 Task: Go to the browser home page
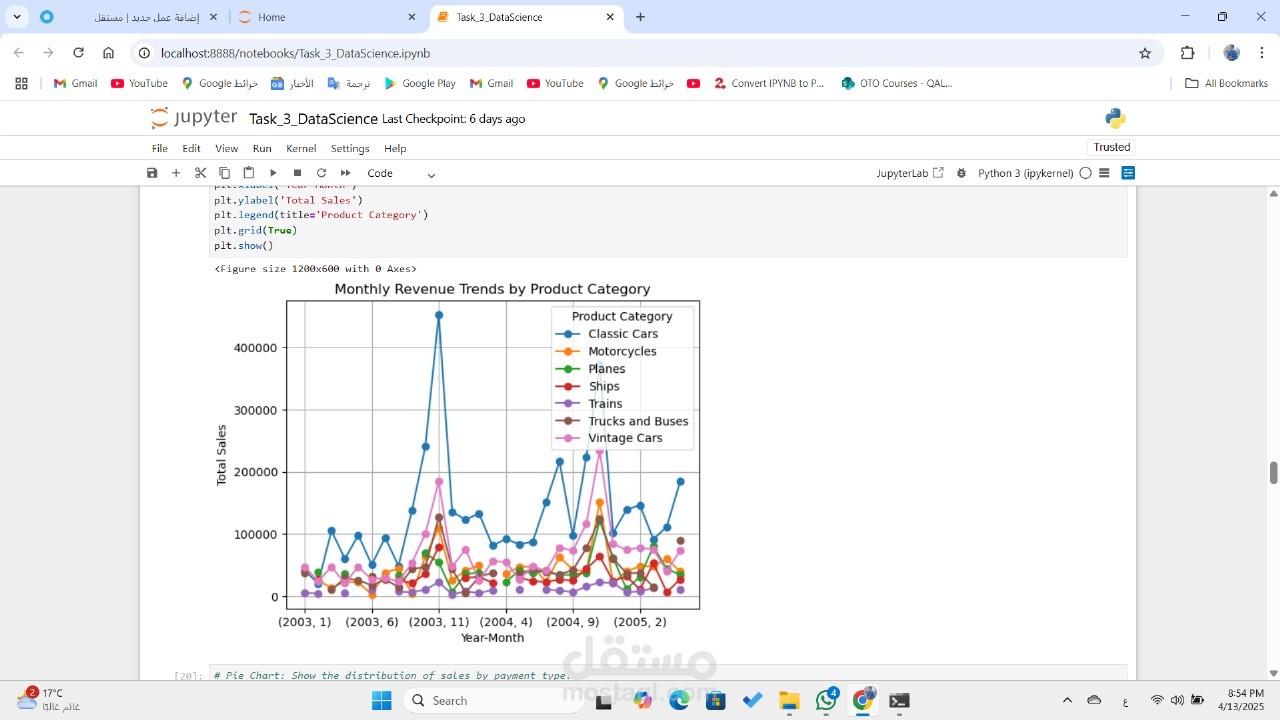108,53
